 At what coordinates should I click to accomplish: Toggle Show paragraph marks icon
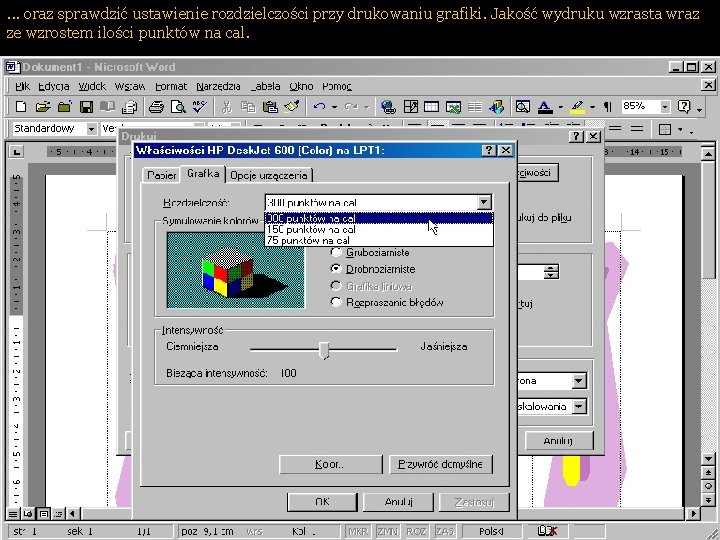click(608, 107)
